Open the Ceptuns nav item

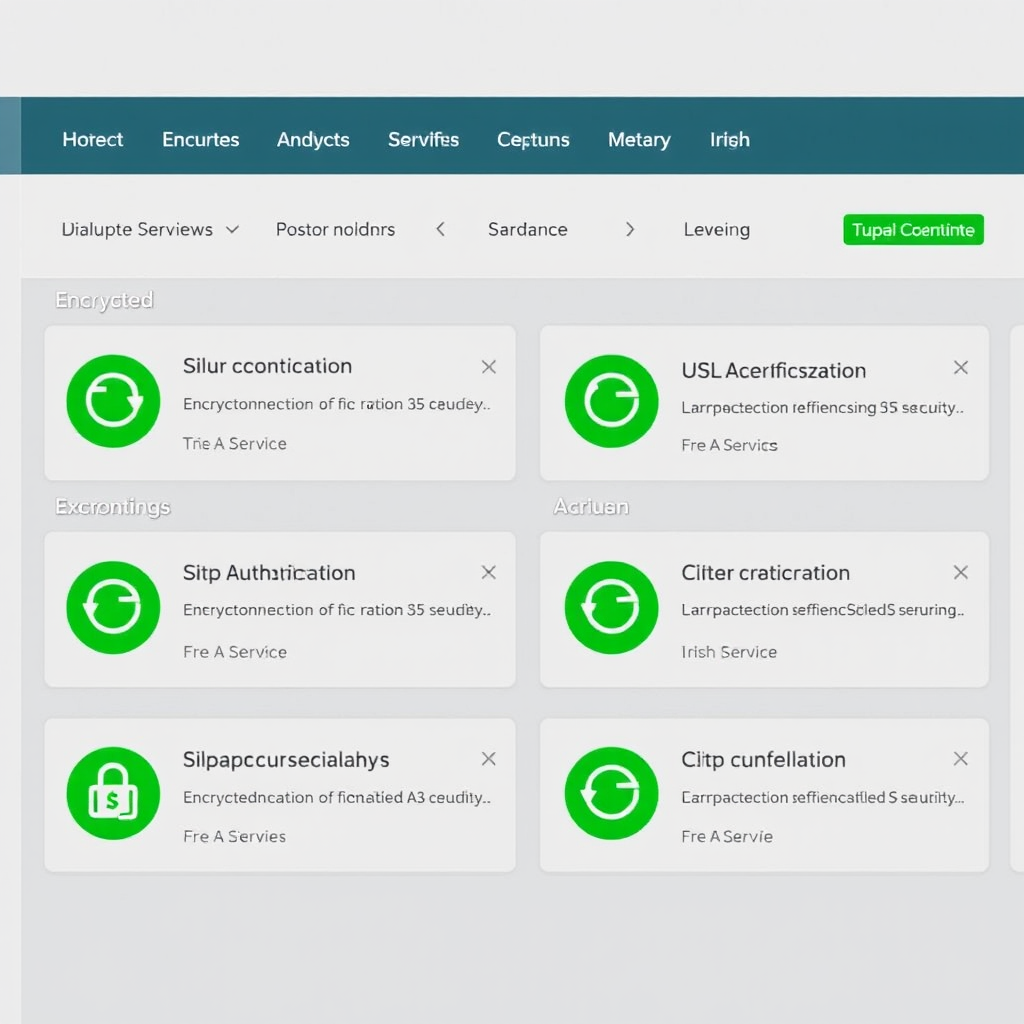point(533,140)
